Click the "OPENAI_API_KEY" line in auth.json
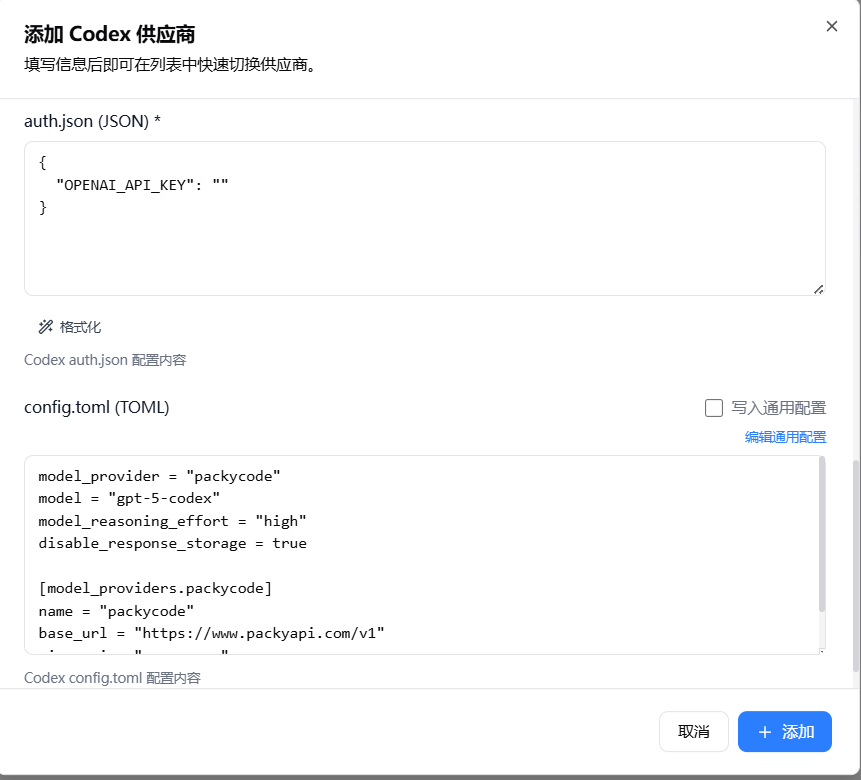The image size is (861, 780). click(142, 186)
